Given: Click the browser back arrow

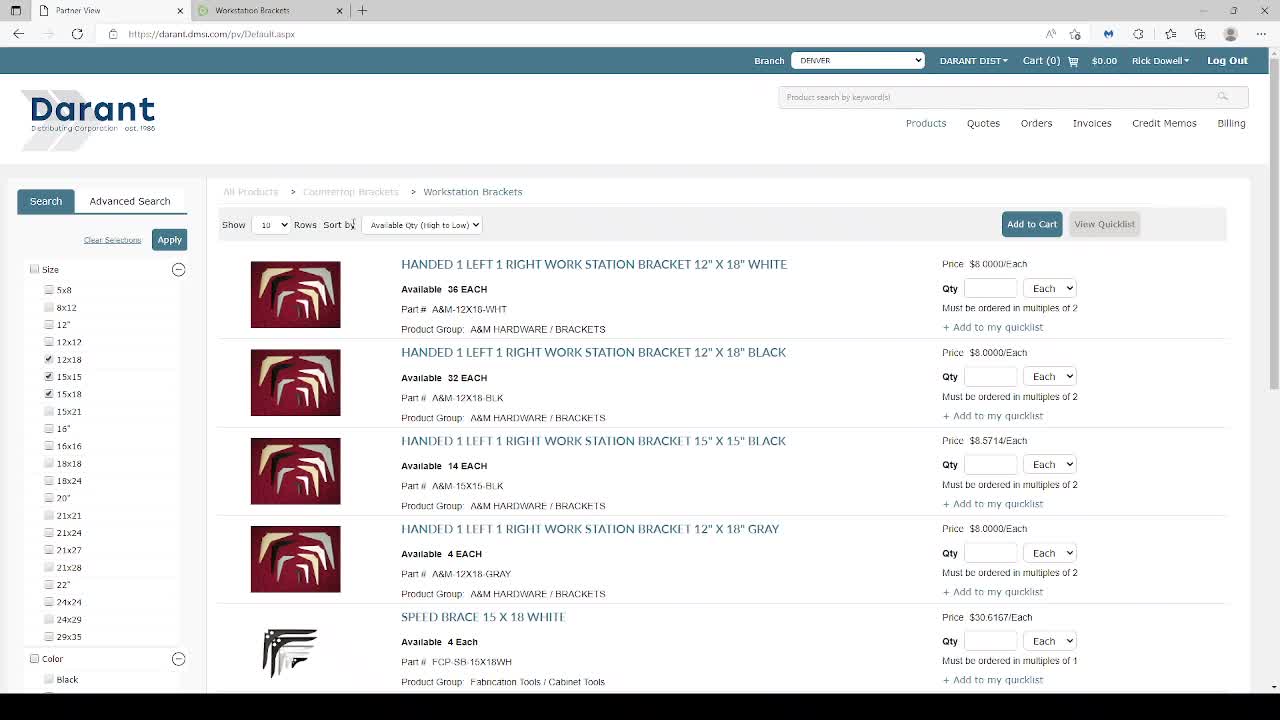Looking at the screenshot, I should (x=18, y=34).
